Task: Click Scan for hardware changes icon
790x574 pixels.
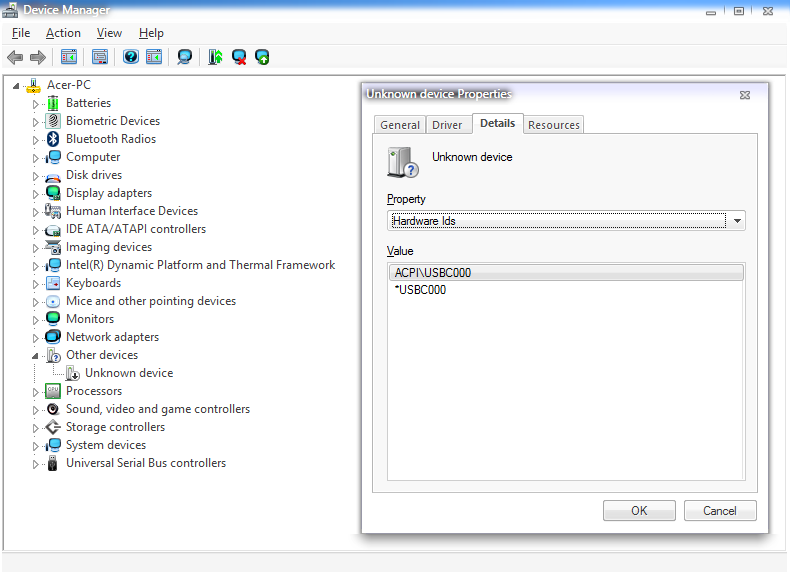Action: click(x=185, y=57)
